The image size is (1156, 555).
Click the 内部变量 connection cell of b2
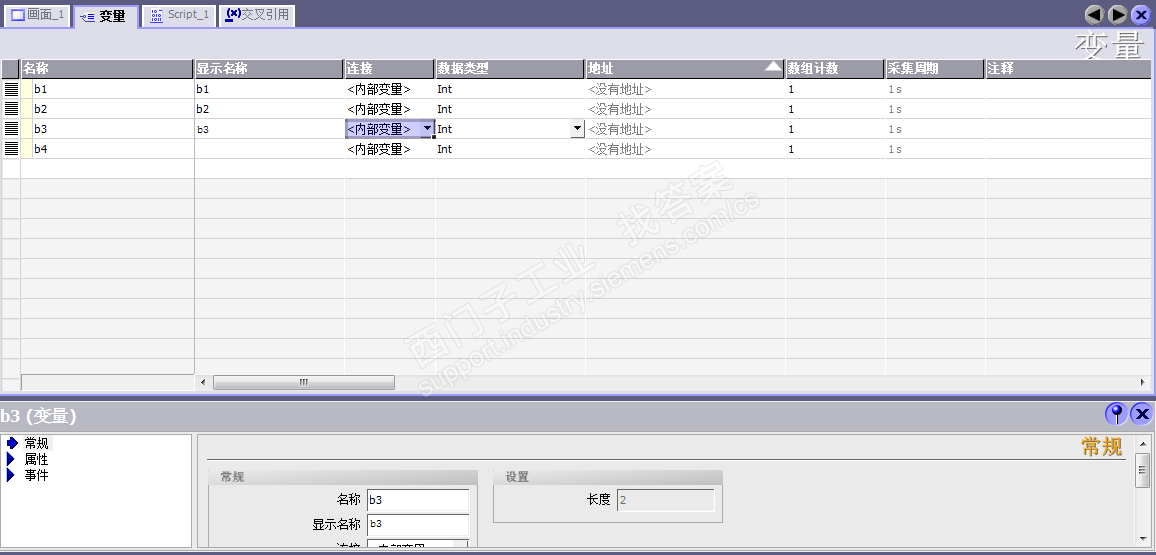(x=389, y=109)
